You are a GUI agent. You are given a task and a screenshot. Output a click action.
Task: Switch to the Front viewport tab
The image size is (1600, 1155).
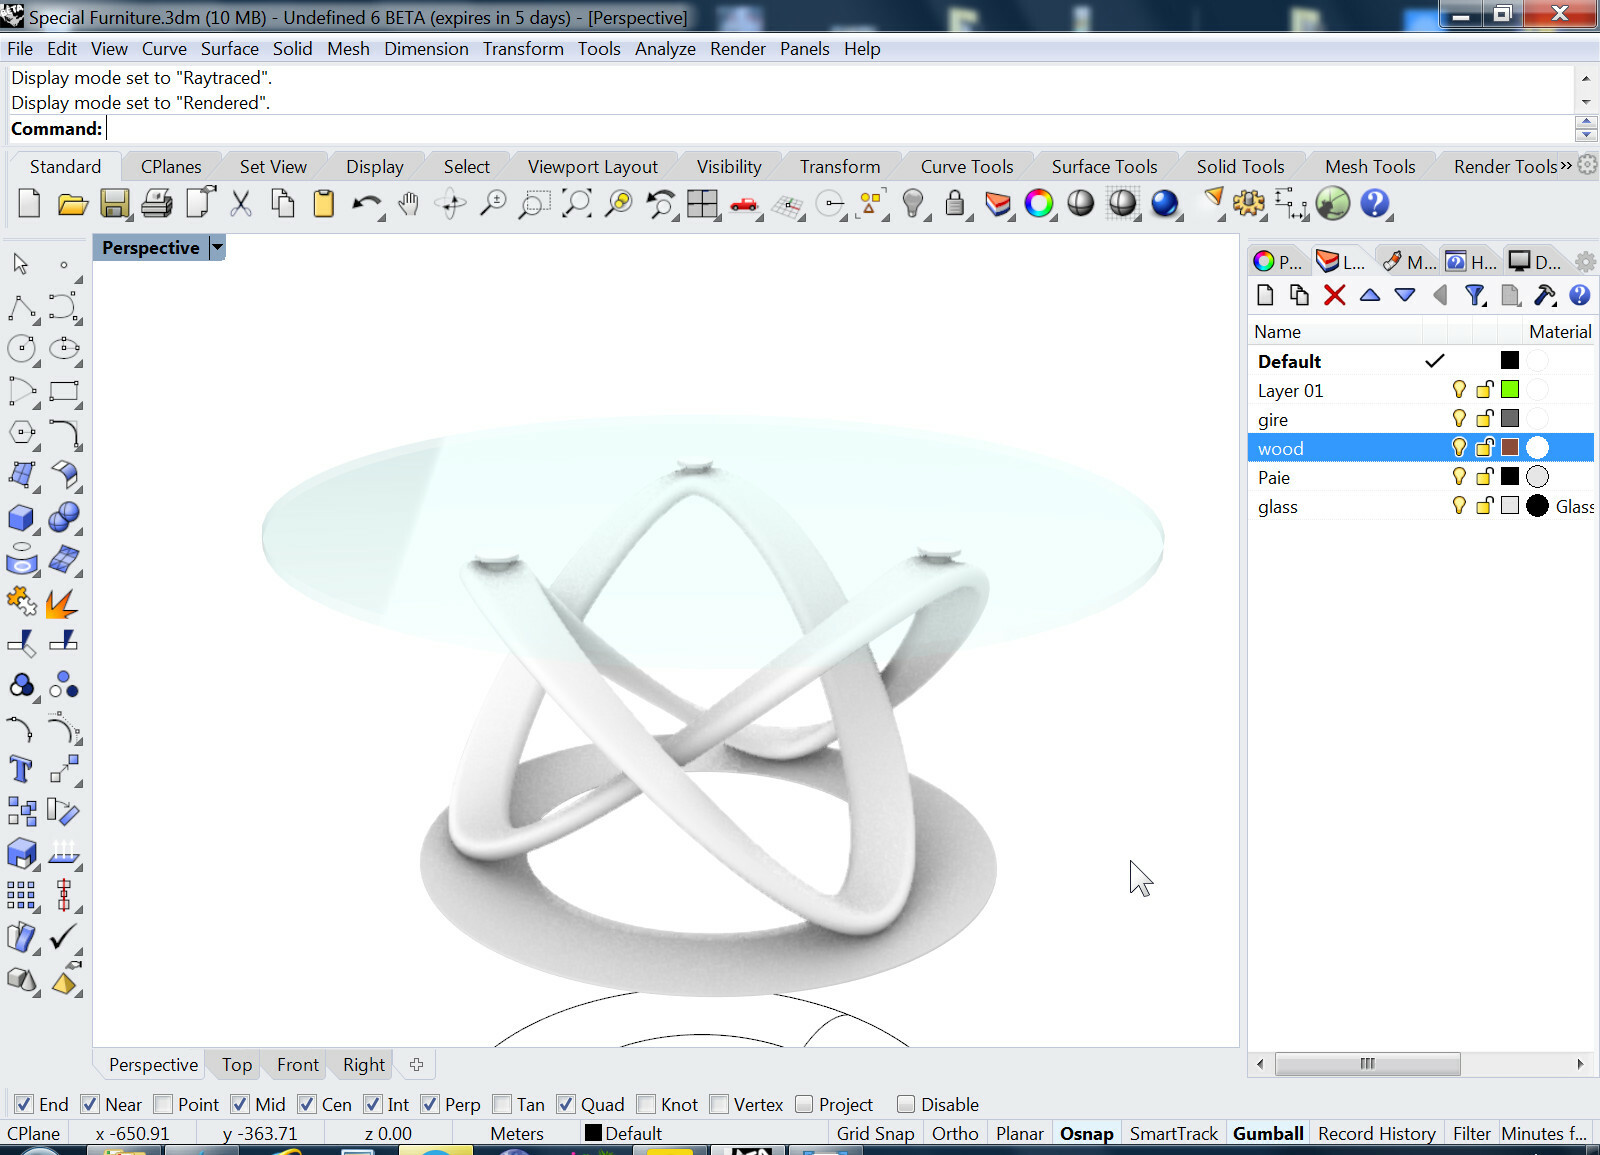point(298,1065)
